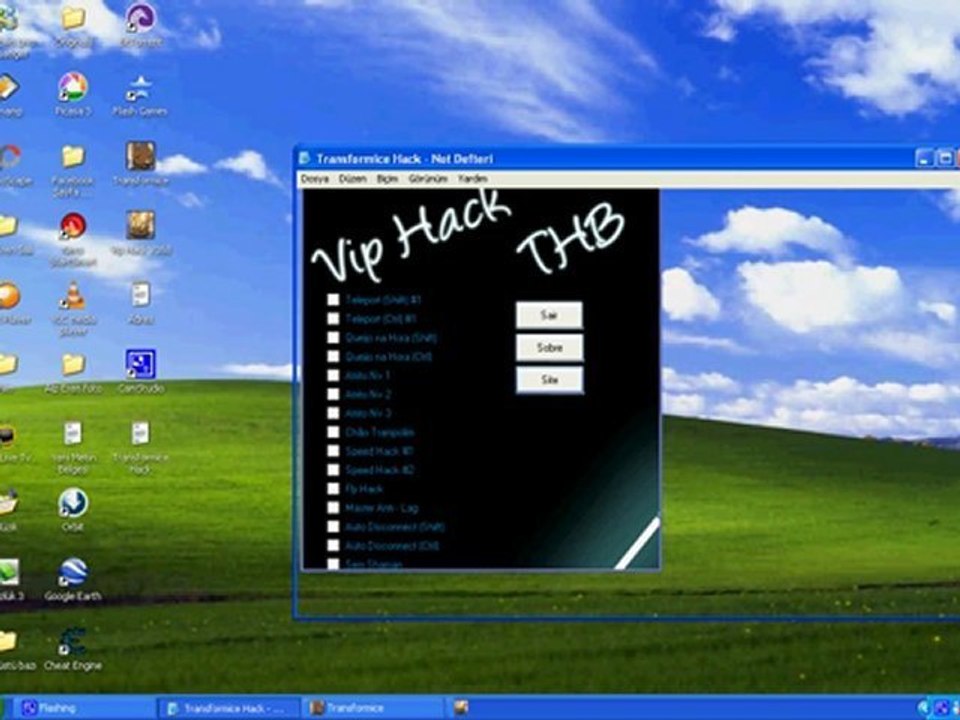This screenshot has height=720, width=960.
Task: Open the Google Earth desktop icon
Action: point(73,579)
